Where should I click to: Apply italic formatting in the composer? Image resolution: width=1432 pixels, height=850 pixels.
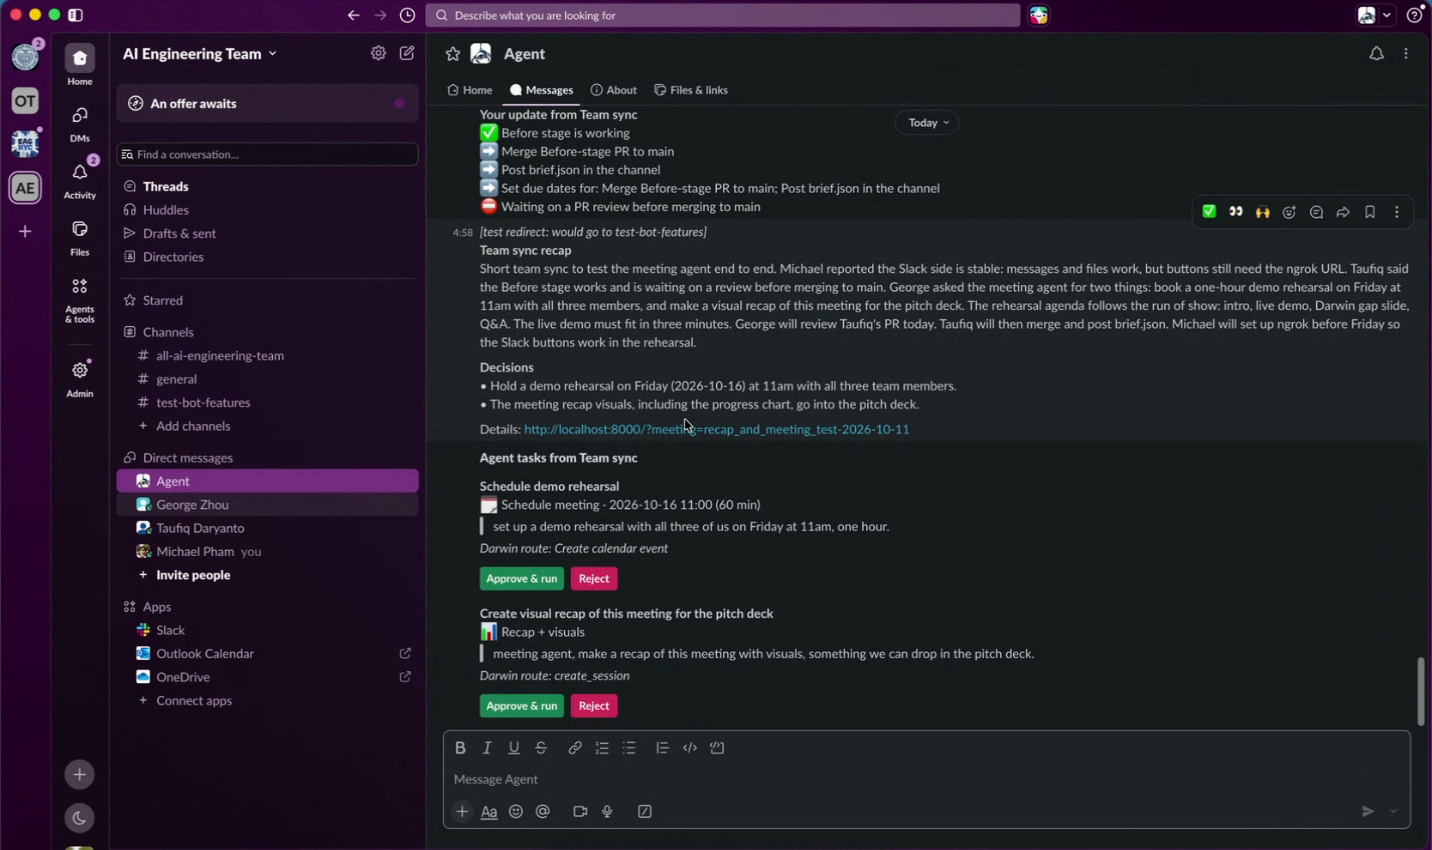click(x=487, y=748)
